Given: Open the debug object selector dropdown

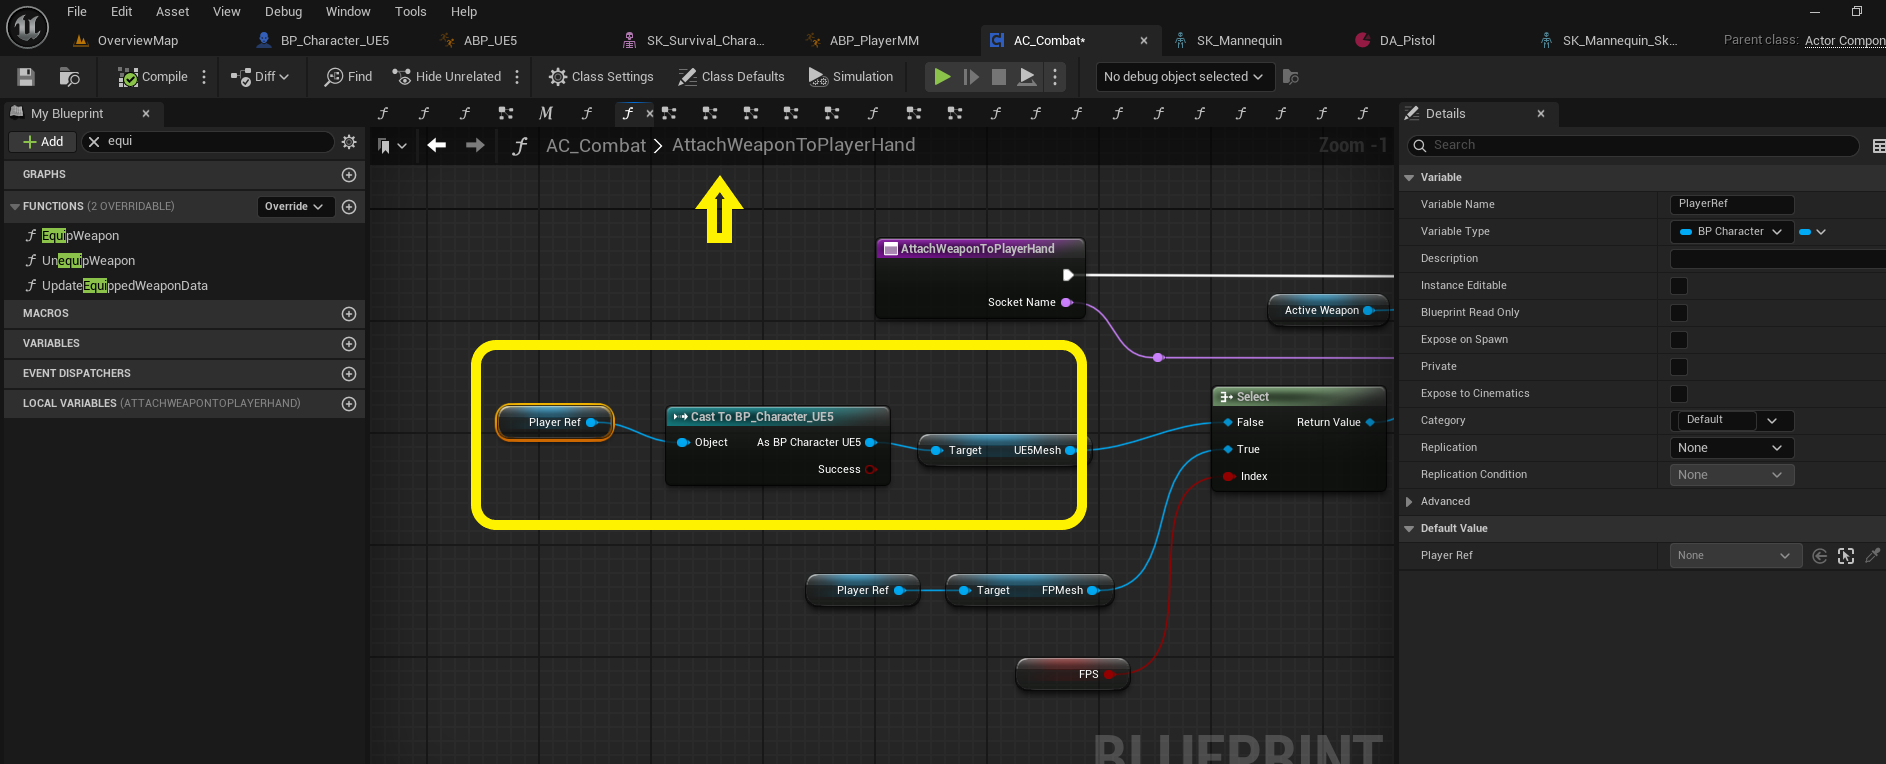Looking at the screenshot, I should point(1183,77).
